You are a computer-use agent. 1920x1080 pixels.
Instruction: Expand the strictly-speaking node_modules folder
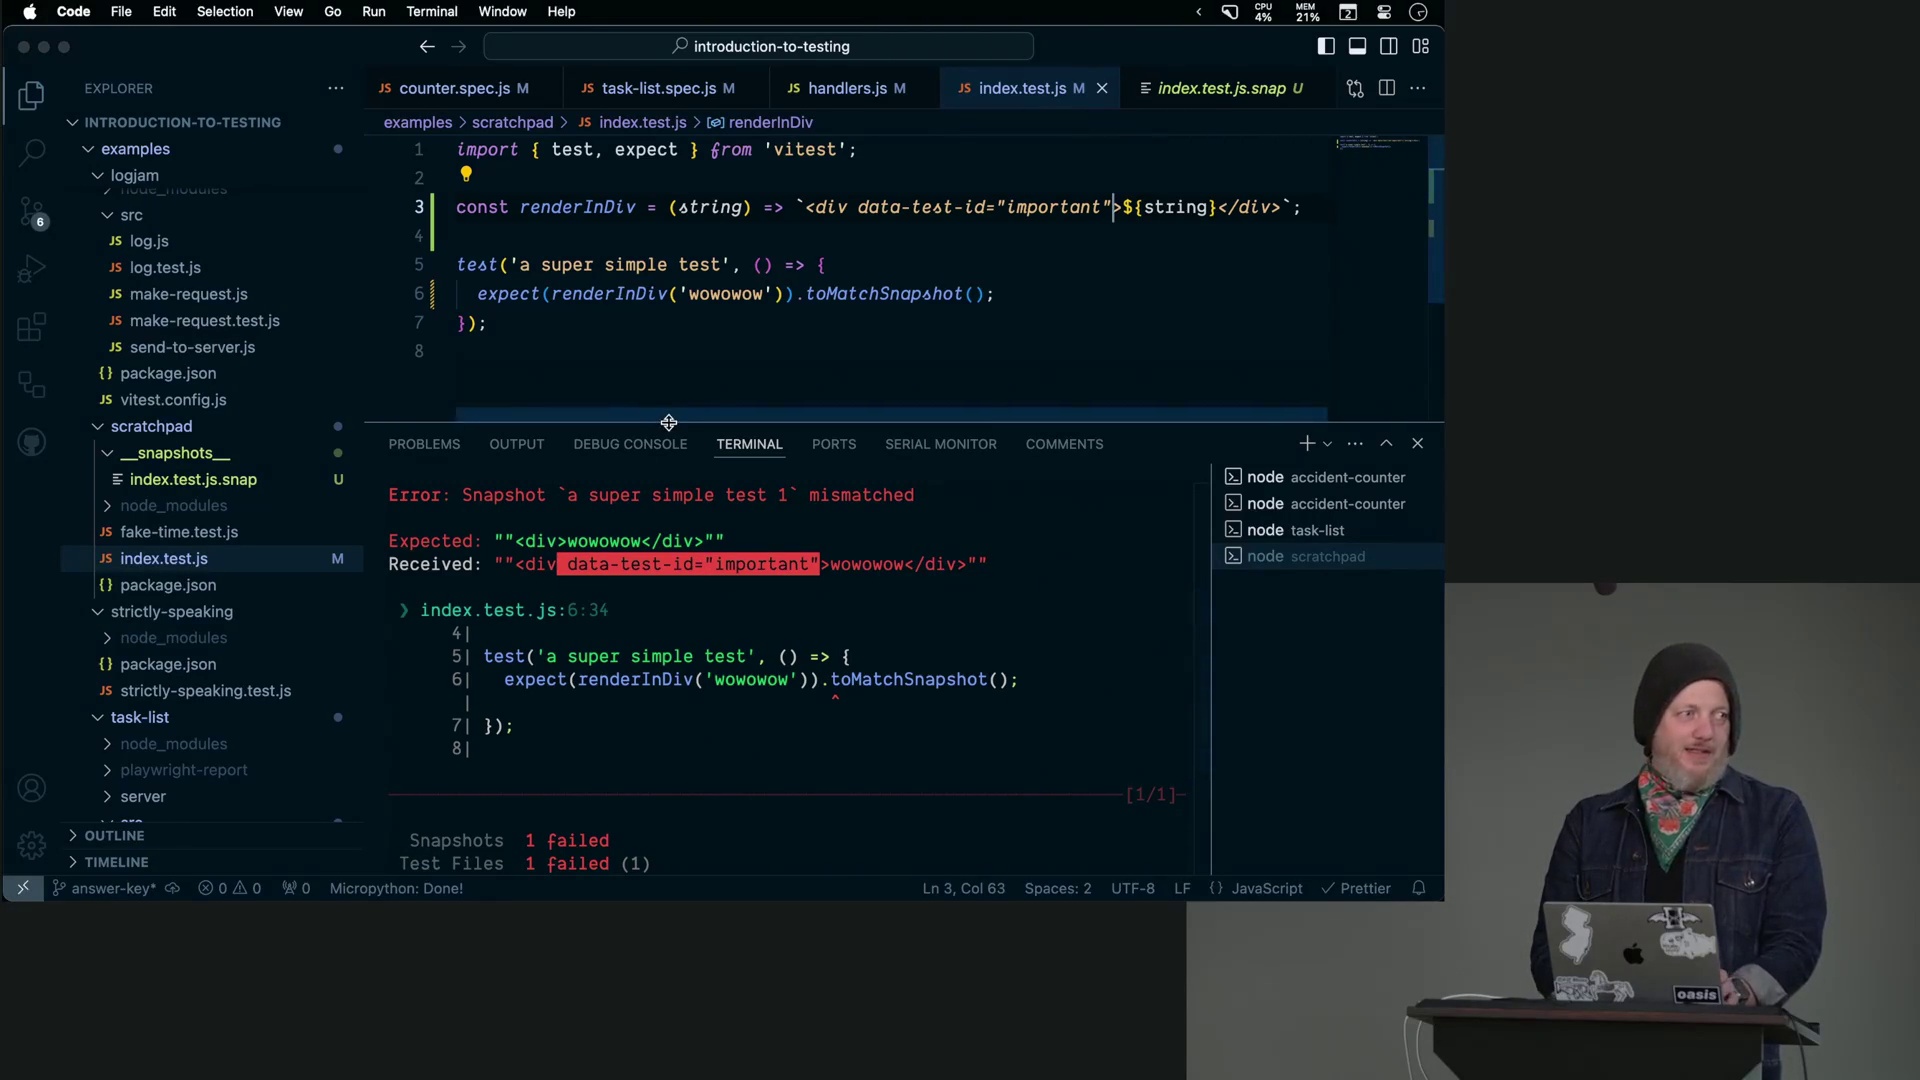click(x=173, y=638)
